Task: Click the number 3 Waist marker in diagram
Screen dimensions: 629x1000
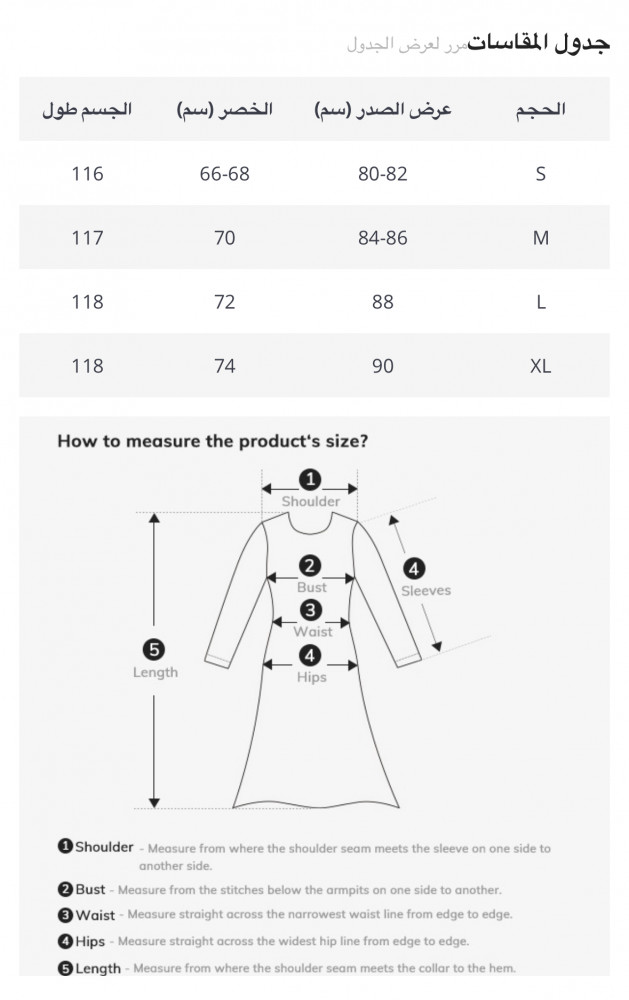Action: point(310,610)
